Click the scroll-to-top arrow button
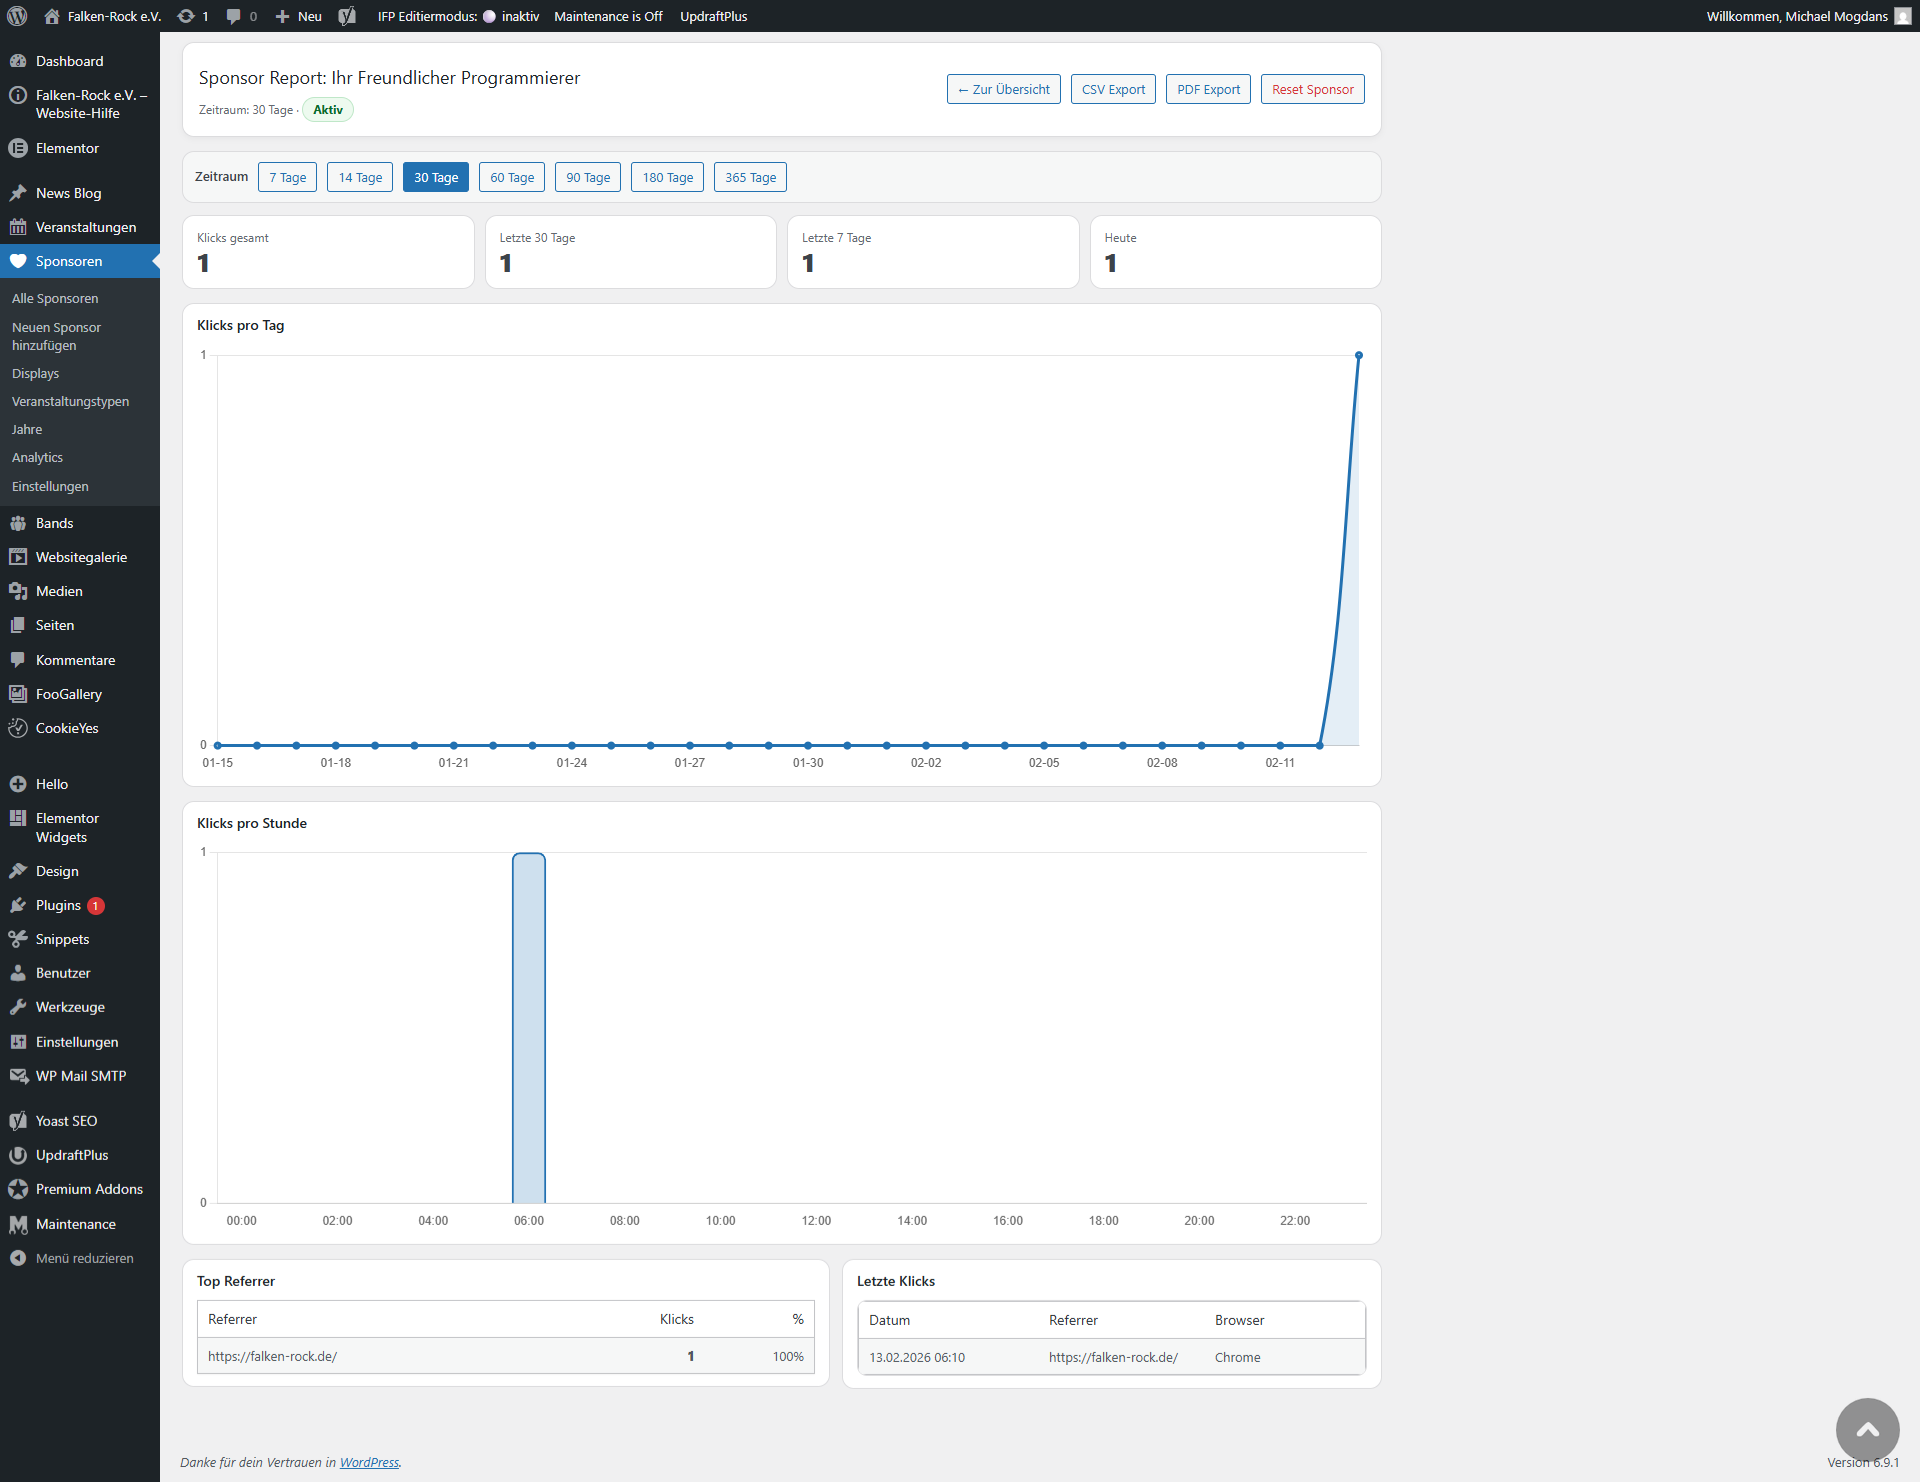 (x=1867, y=1429)
